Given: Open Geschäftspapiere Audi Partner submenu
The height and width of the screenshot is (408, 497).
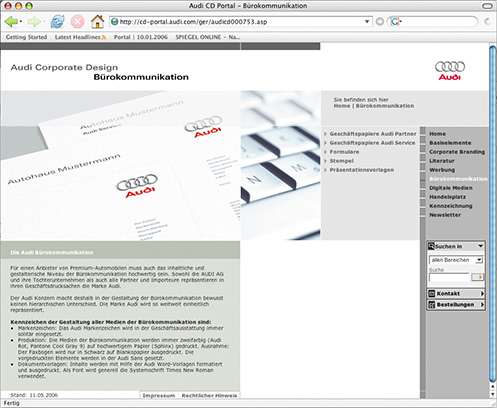Looking at the screenshot, I should pos(373,134).
